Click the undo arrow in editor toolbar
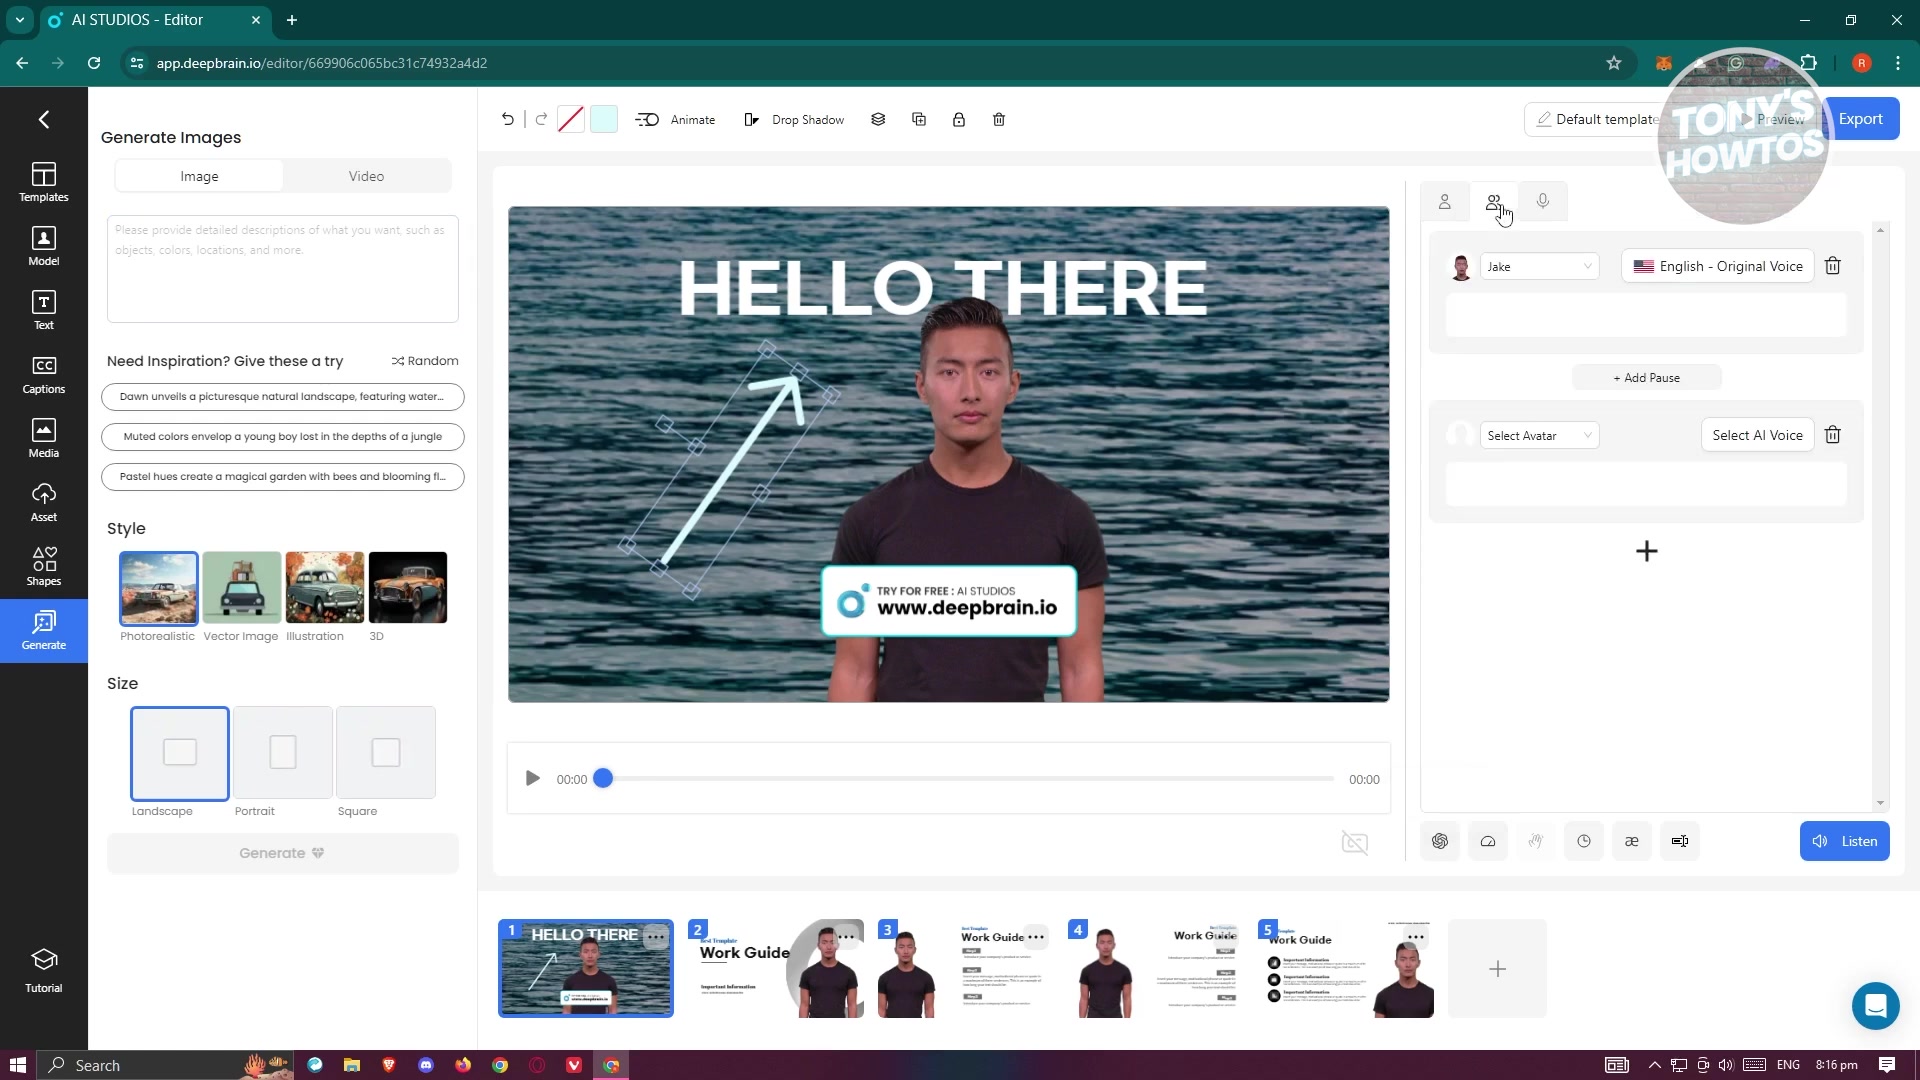This screenshot has height=1080, width=1920. pyautogui.click(x=508, y=119)
